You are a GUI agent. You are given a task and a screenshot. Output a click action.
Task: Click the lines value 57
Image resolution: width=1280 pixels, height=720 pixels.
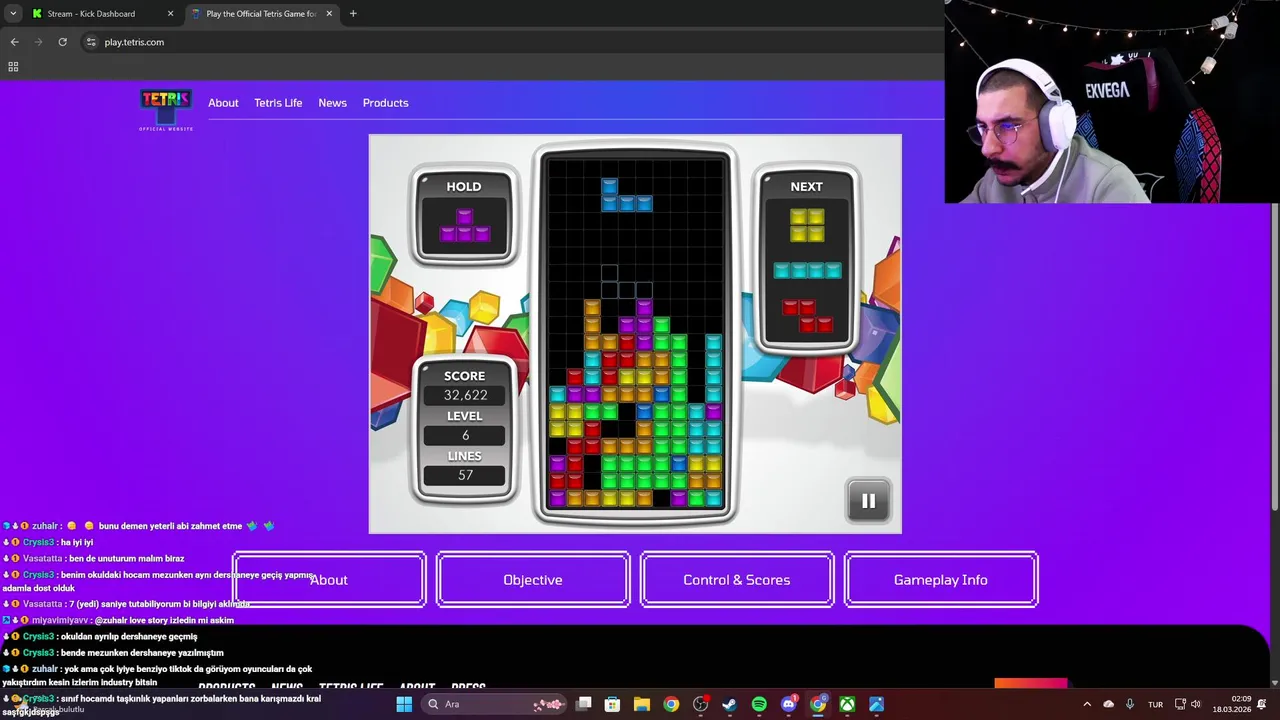click(465, 475)
